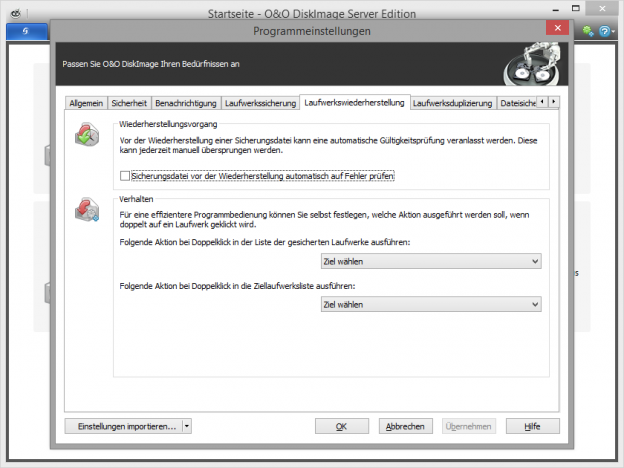
Task: Open Hilfe from the dialog
Action: [532, 426]
